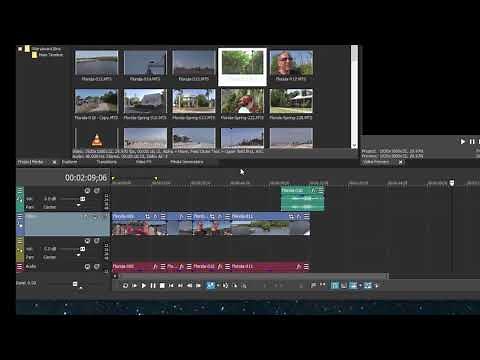Open Auto Ripple mode dropdown arrow

[x=359, y=286]
